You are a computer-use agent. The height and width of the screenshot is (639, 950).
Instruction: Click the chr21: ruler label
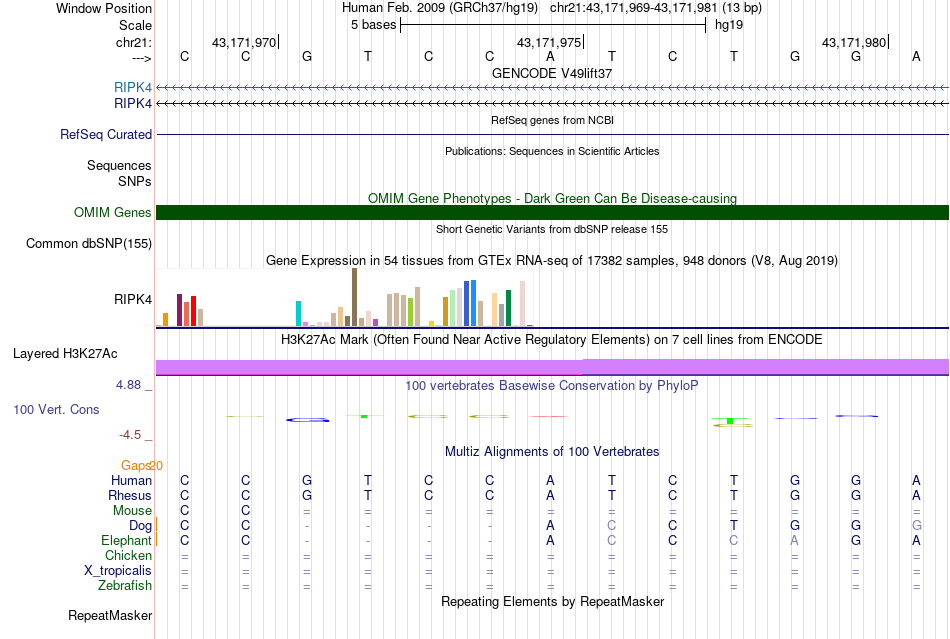[x=134, y=42]
